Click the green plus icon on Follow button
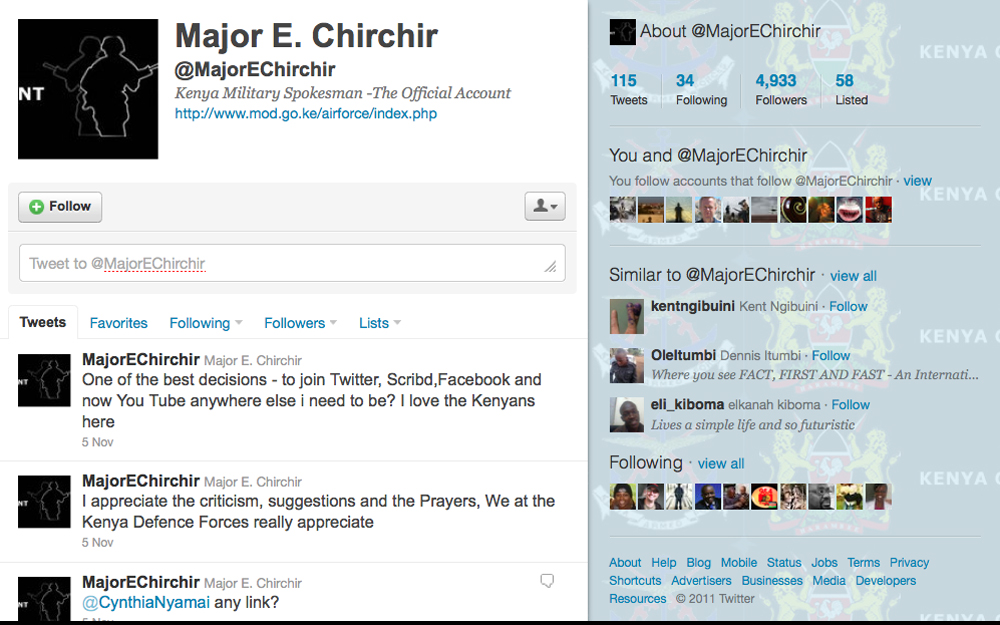This screenshot has width=1000, height=625. [36, 207]
